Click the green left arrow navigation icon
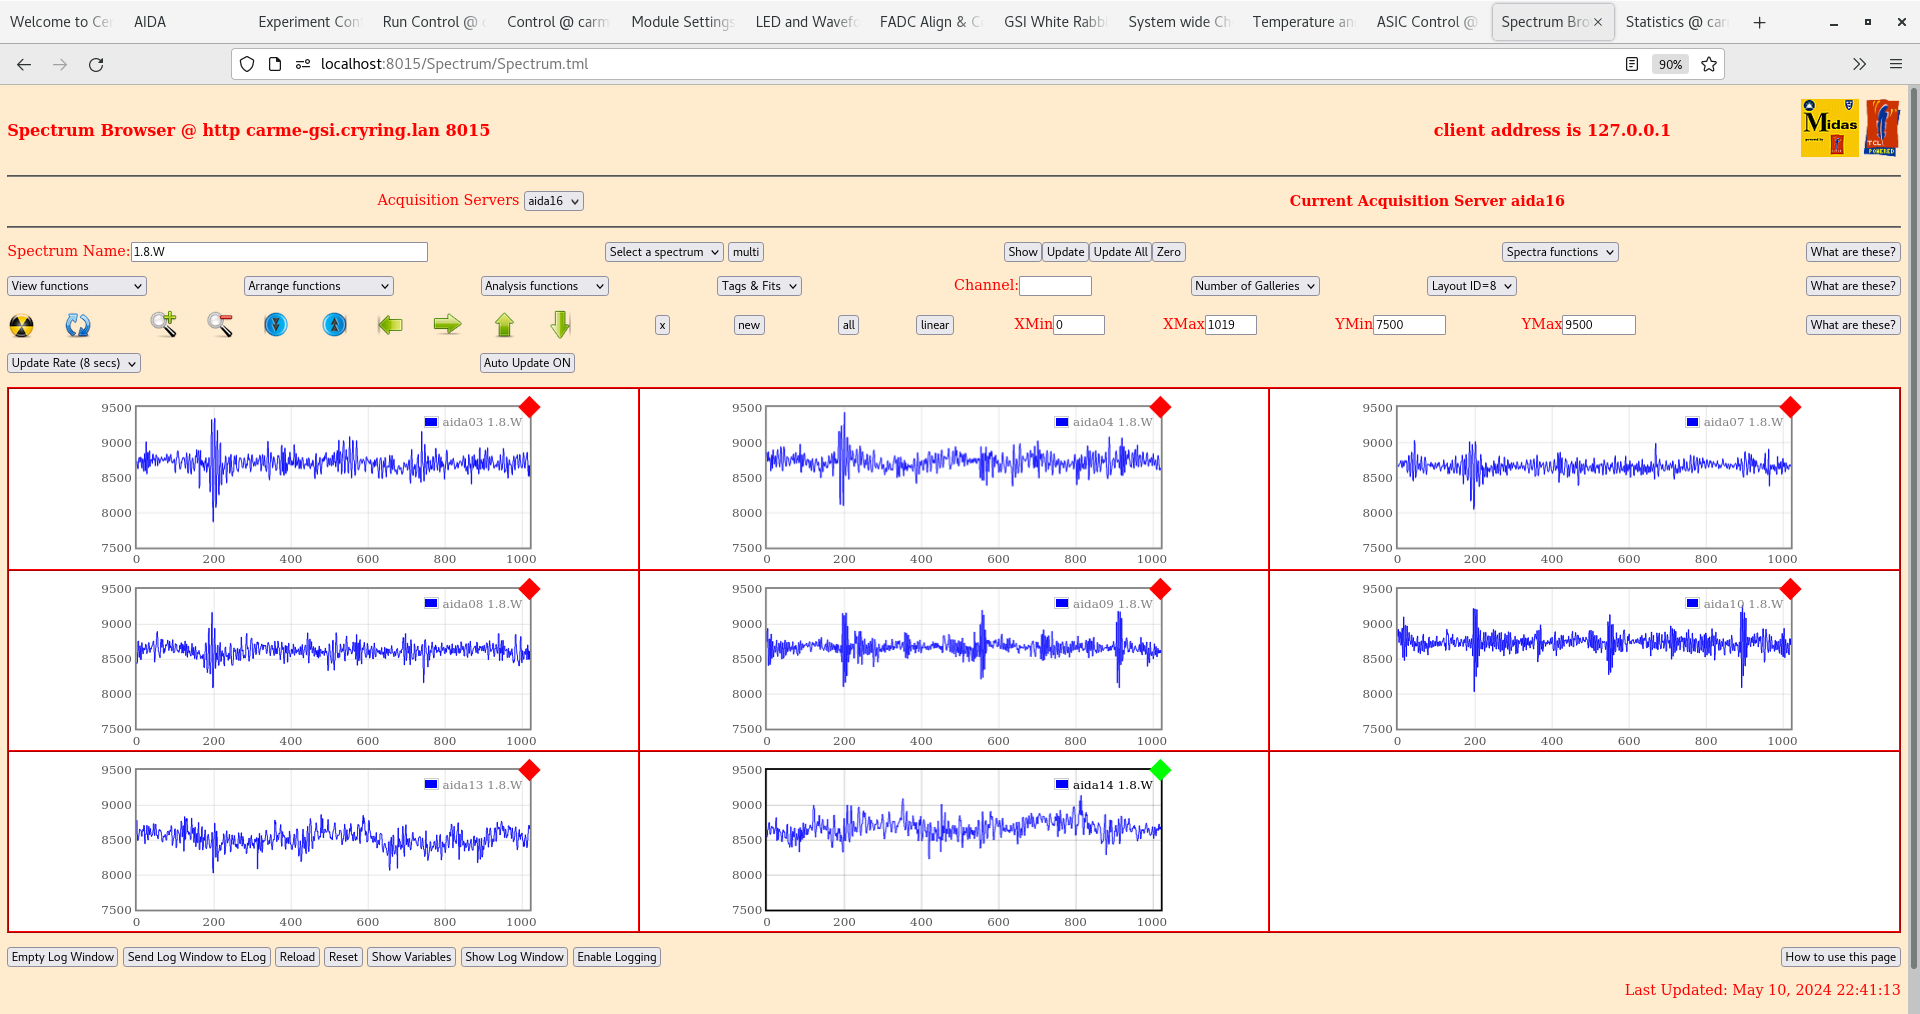The width and height of the screenshot is (1920, 1014). click(x=390, y=325)
